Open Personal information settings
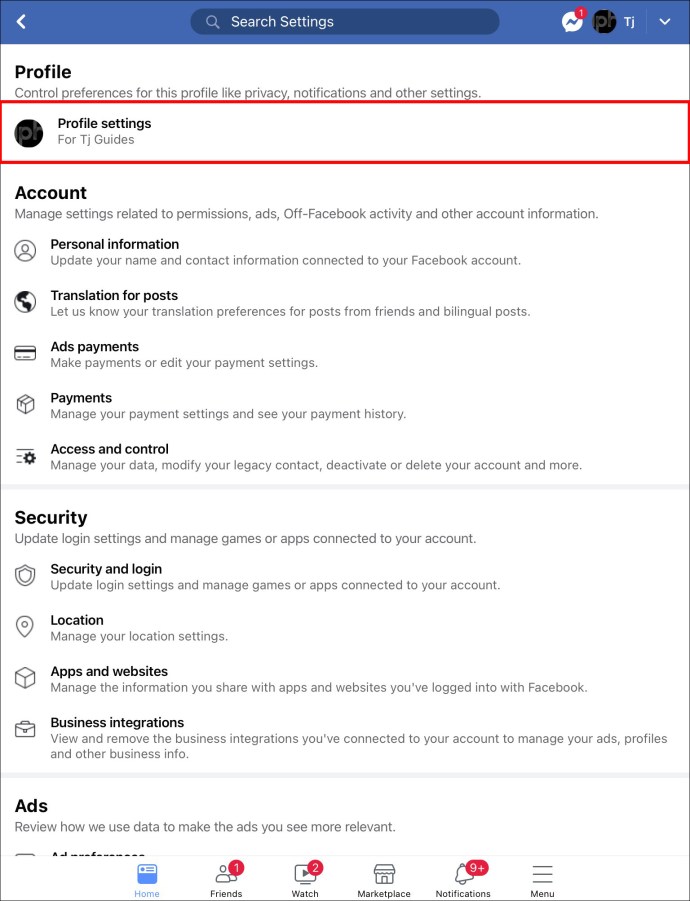This screenshot has width=690, height=901. click(345, 252)
